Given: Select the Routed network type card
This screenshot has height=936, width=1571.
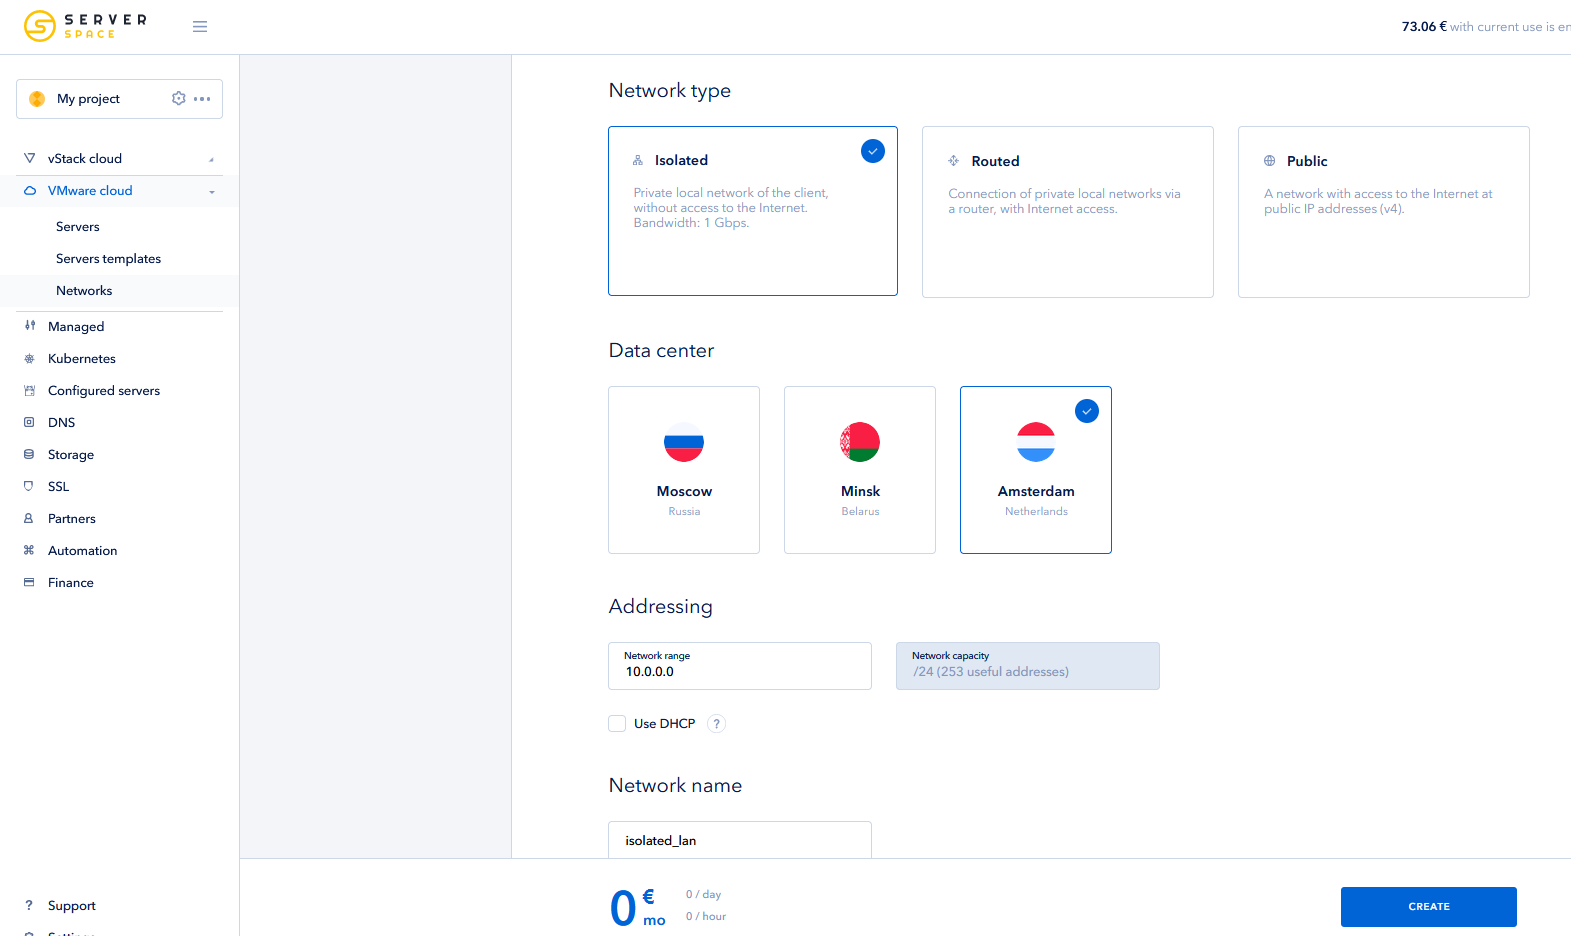Looking at the screenshot, I should click(x=1067, y=212).
